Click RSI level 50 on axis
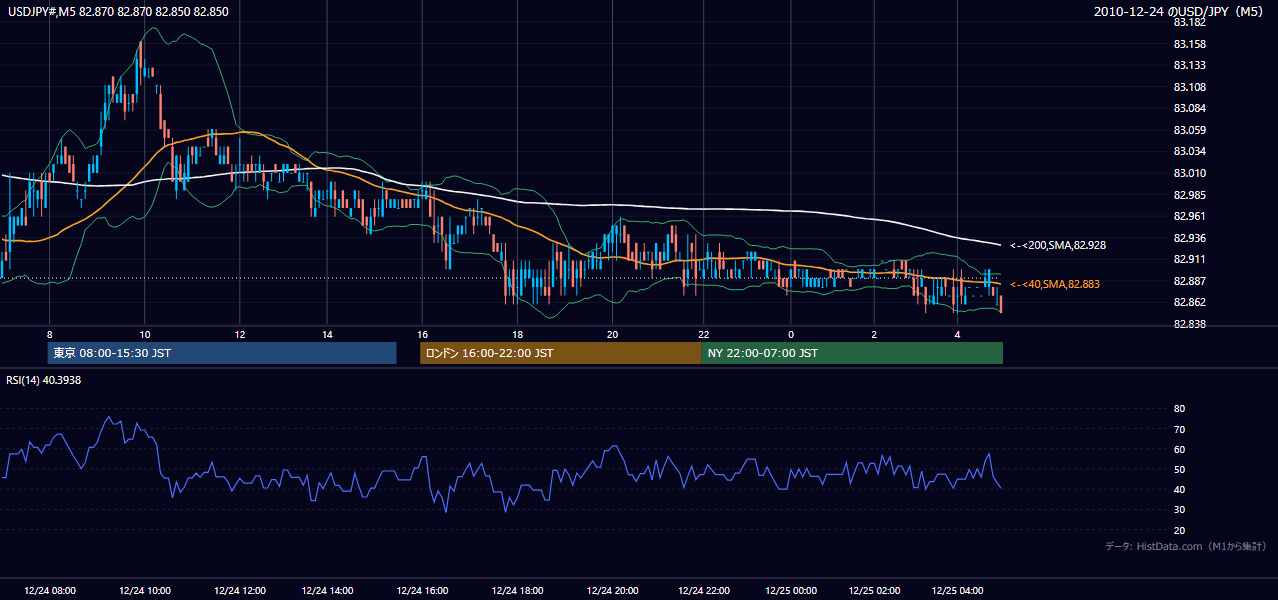This screenshot has width=1278, height=600. tap(1179, 469)
